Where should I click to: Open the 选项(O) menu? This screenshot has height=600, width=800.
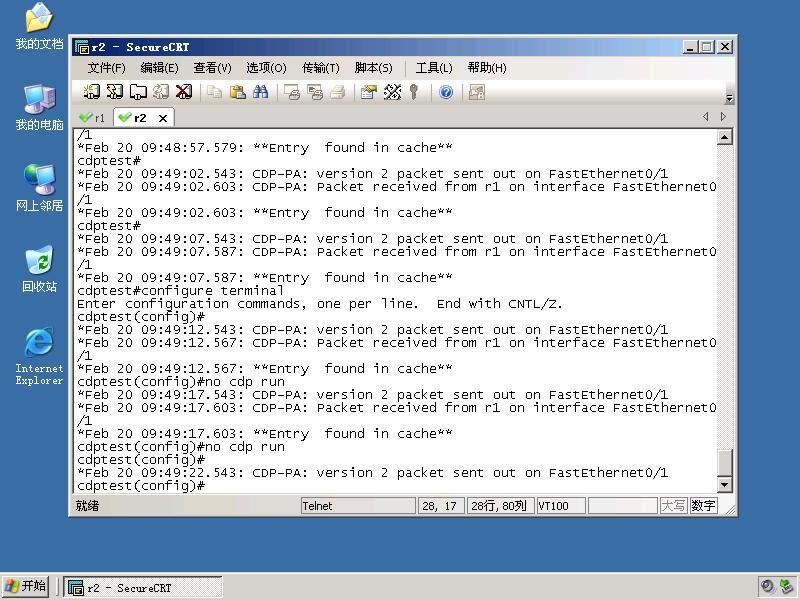click(x=266, y=68)
